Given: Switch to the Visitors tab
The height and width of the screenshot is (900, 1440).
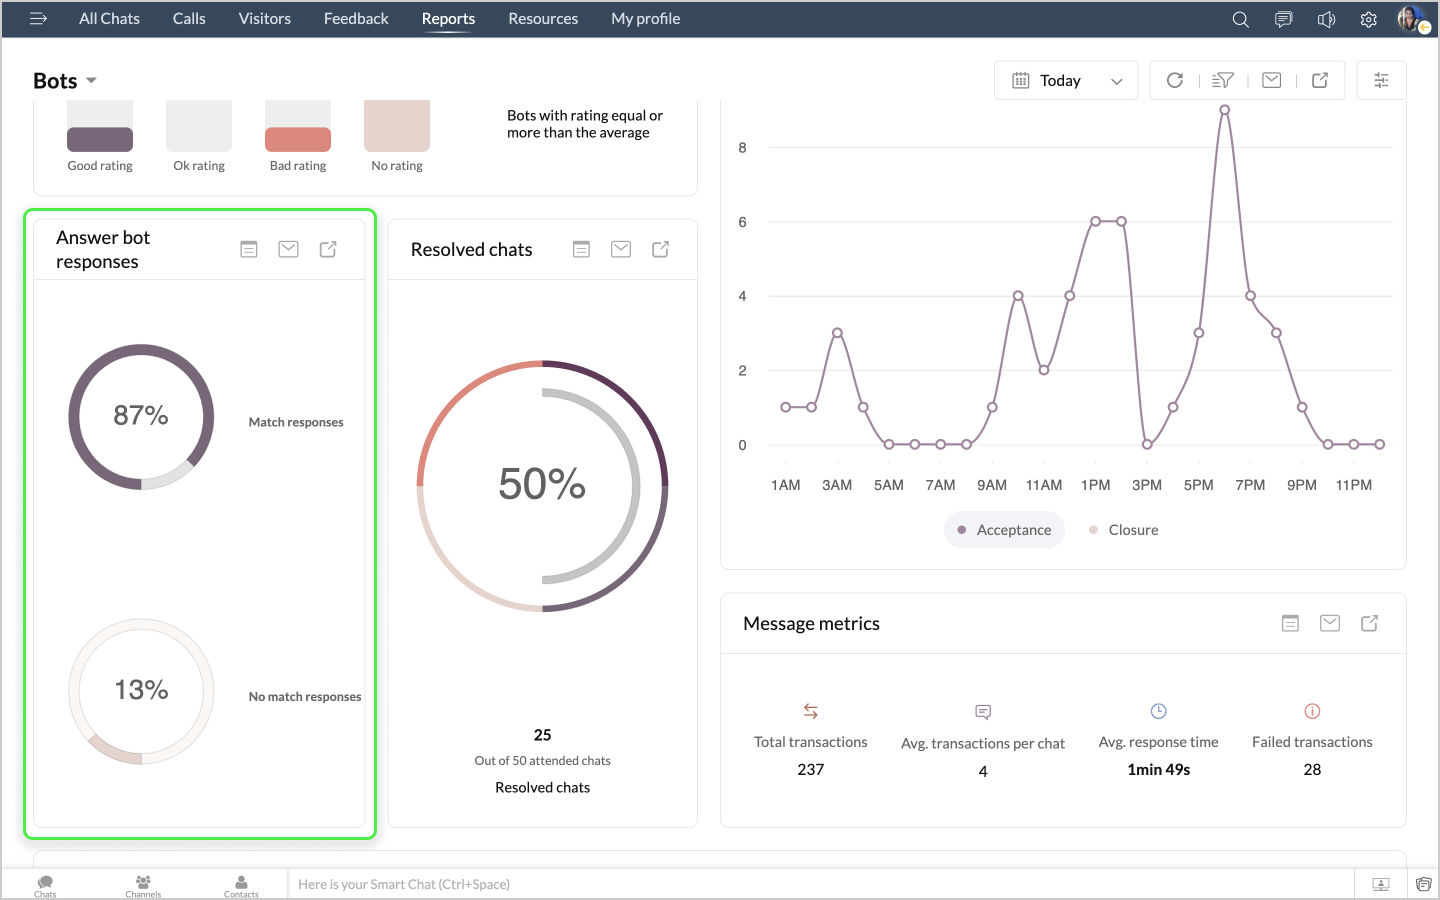Looking at the screenshot, I should point(264,19).
